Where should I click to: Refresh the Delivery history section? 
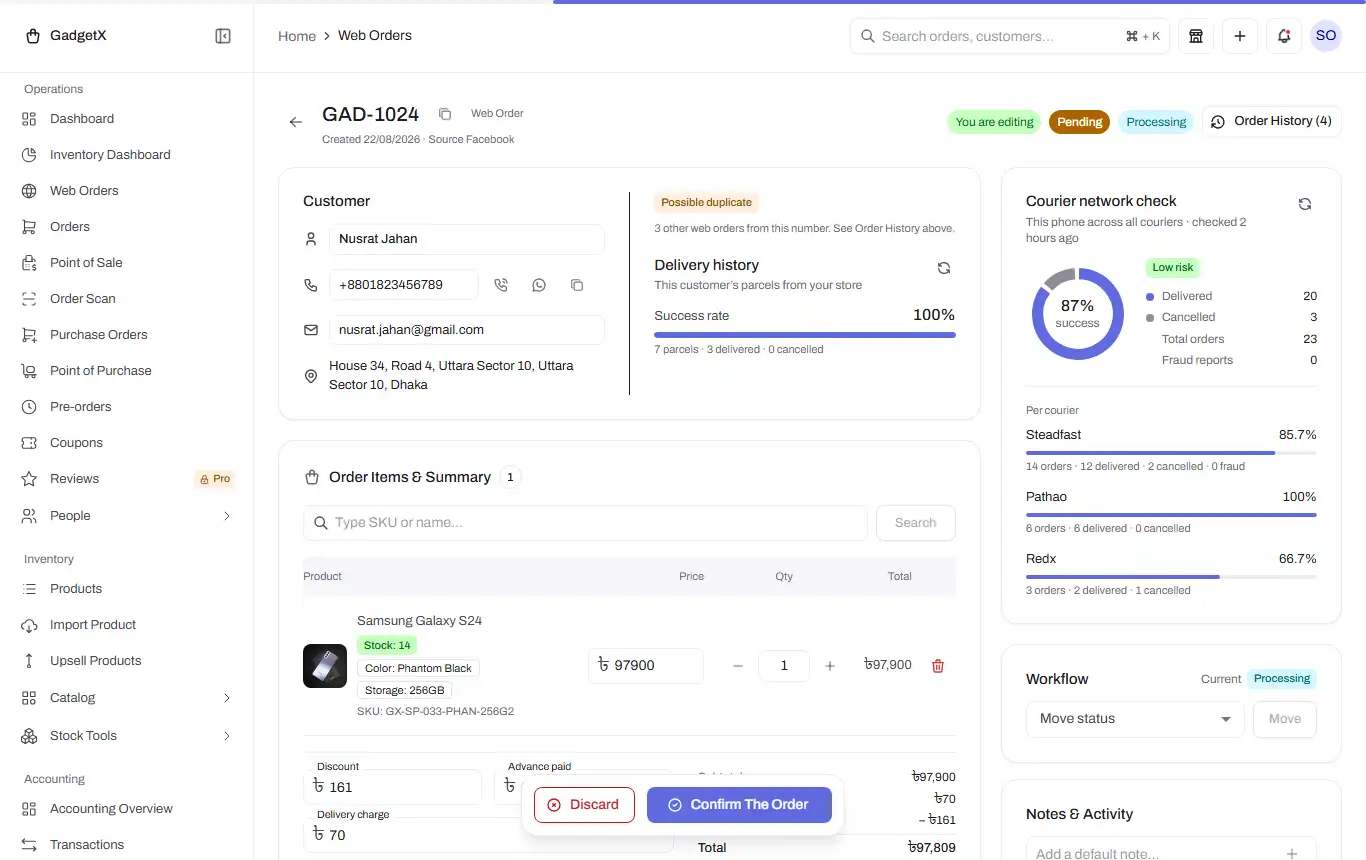944,268
